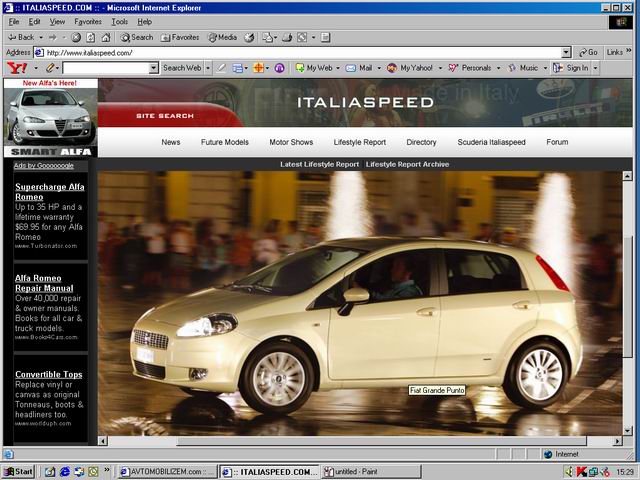Switch to AVTOMOBILIZEM.com taskbar window
Image resolution: width=640 pixels, height=480 pixels.
167,472
